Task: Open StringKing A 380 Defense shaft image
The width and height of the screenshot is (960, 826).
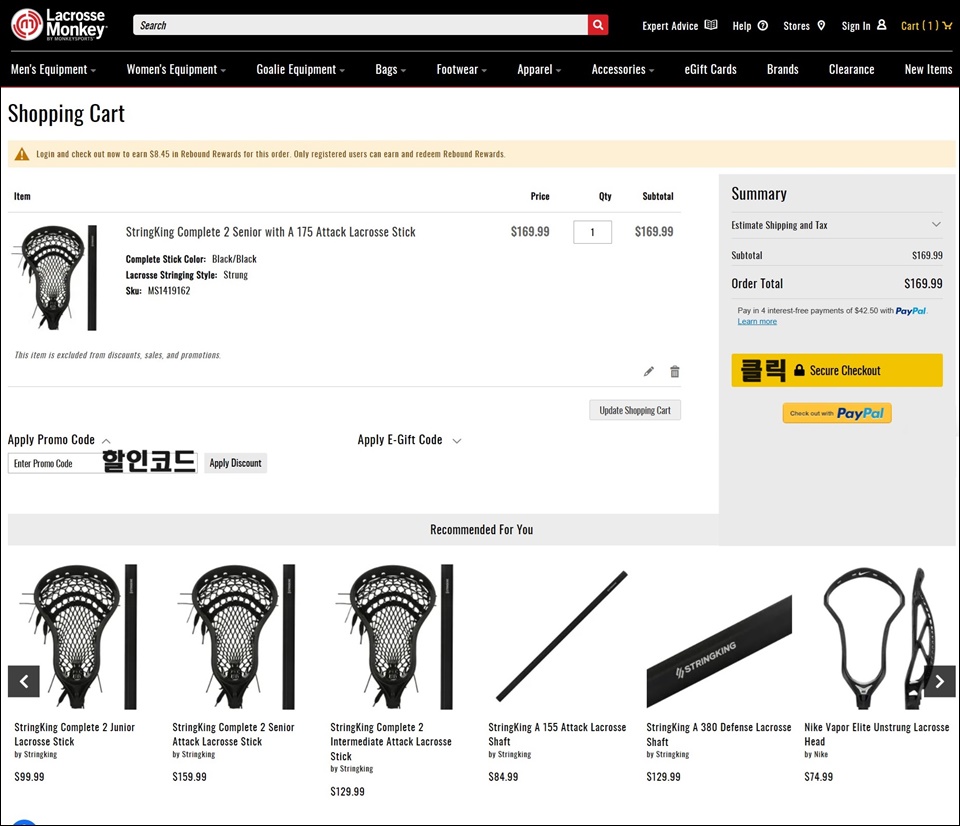Action: pyautogui.click(x=719, y=650)
